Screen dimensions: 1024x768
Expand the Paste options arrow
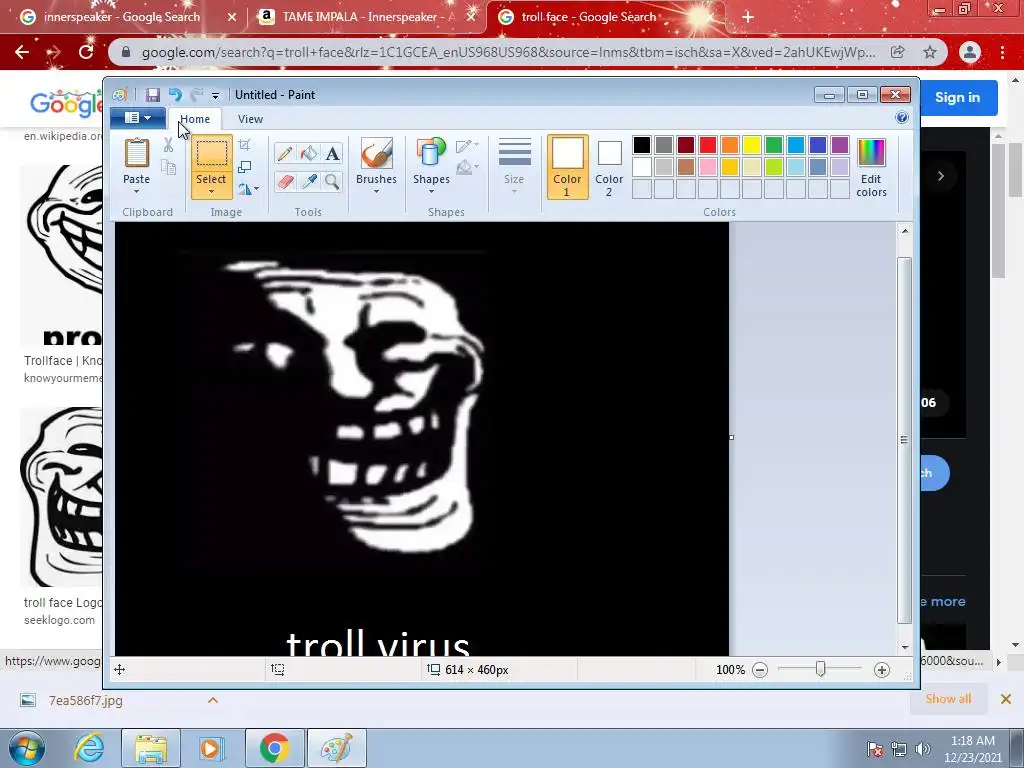pos(136,191)
